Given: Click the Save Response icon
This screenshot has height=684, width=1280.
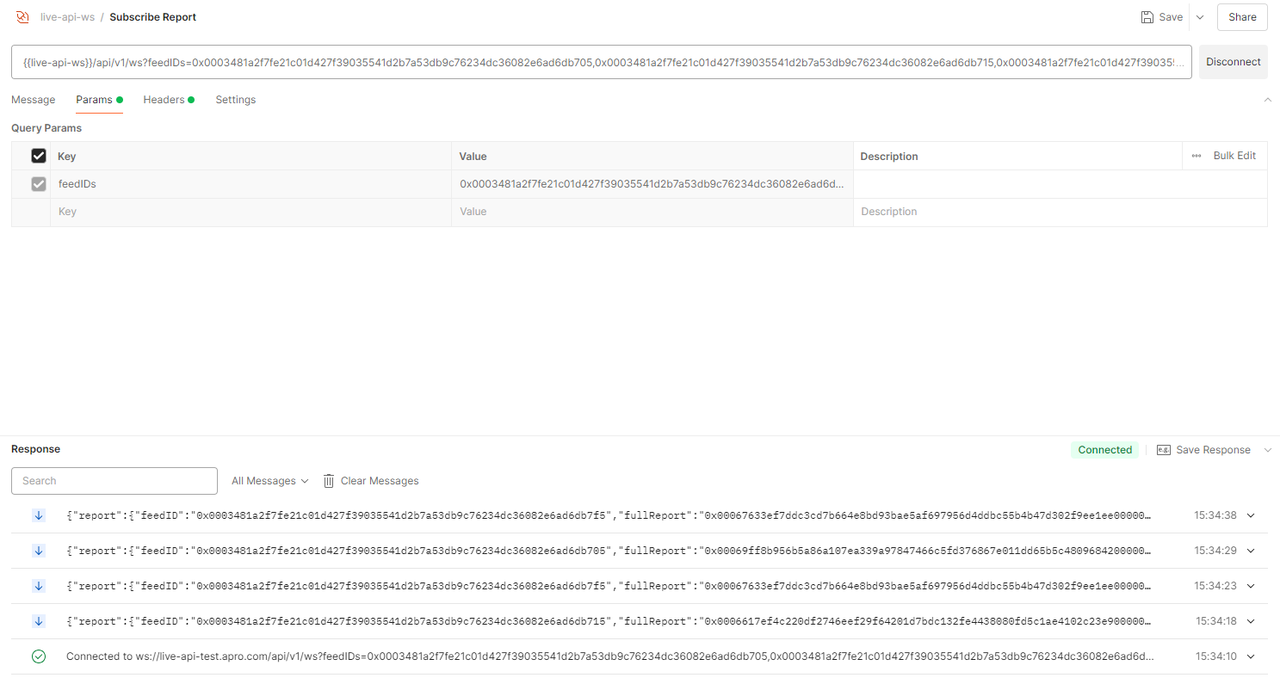Looking at the screenshot, I should click(1163, 450).
